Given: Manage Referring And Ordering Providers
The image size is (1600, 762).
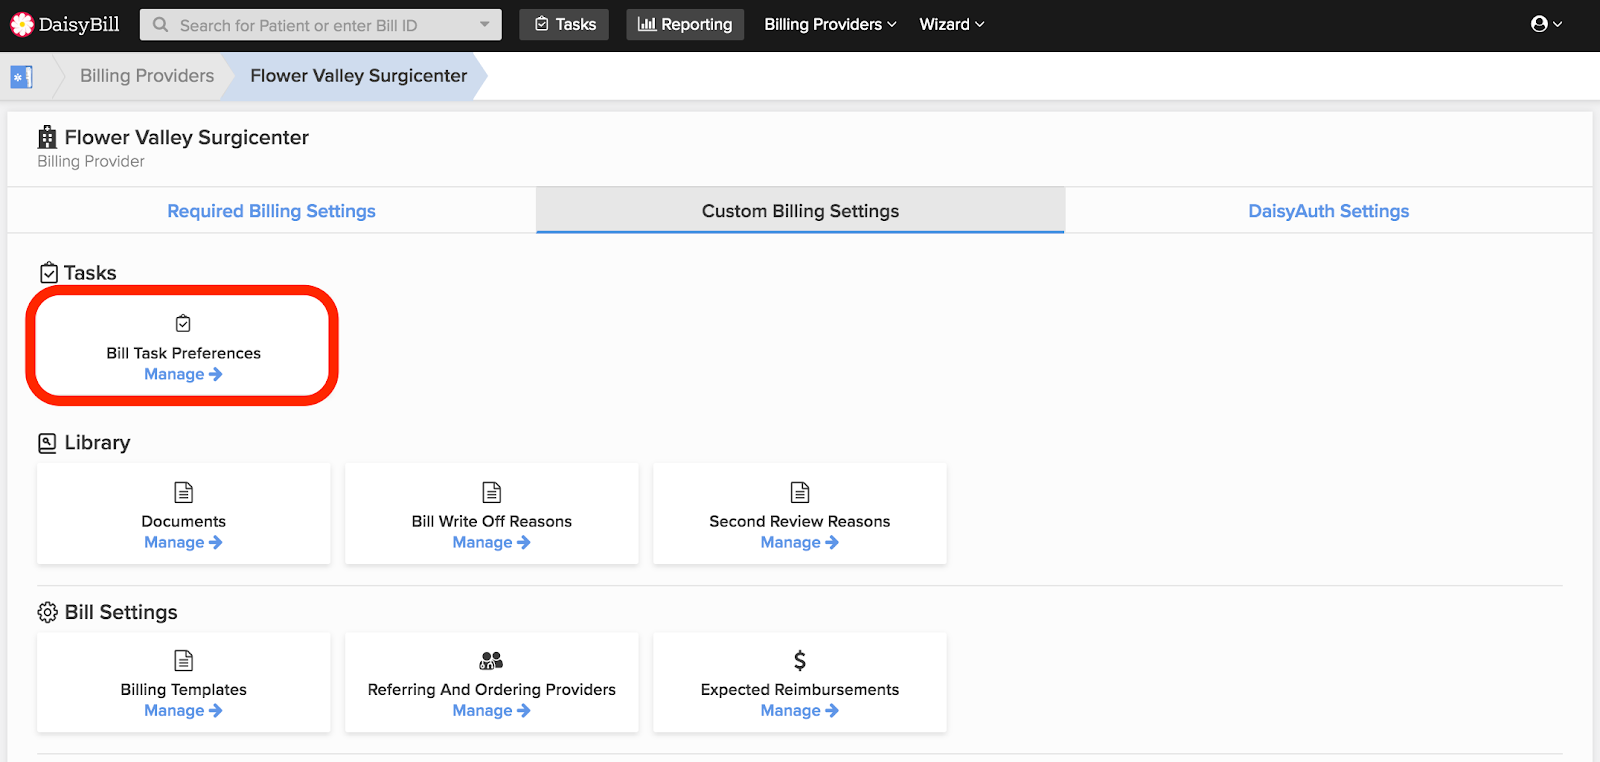Looking at the screenshot, I should [491, 710].
